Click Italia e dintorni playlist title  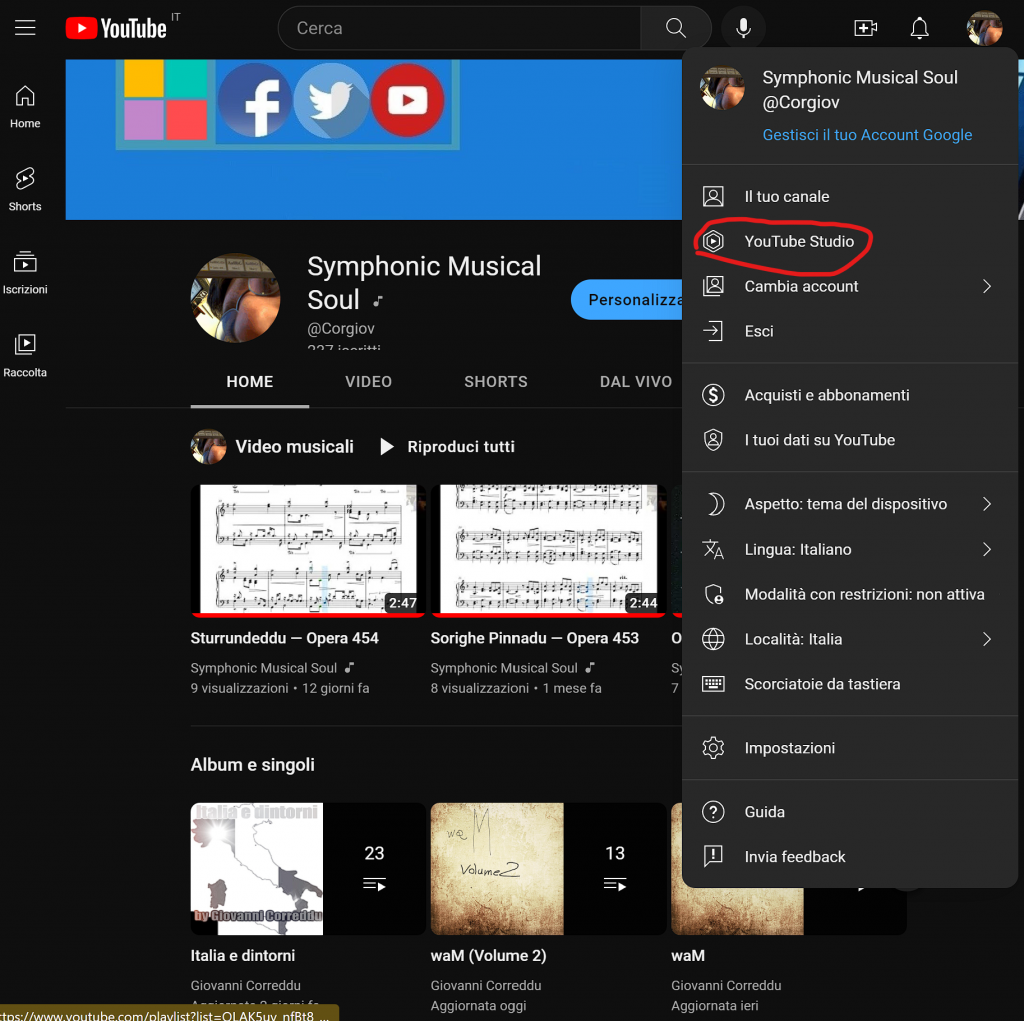[x=242, y=956]
